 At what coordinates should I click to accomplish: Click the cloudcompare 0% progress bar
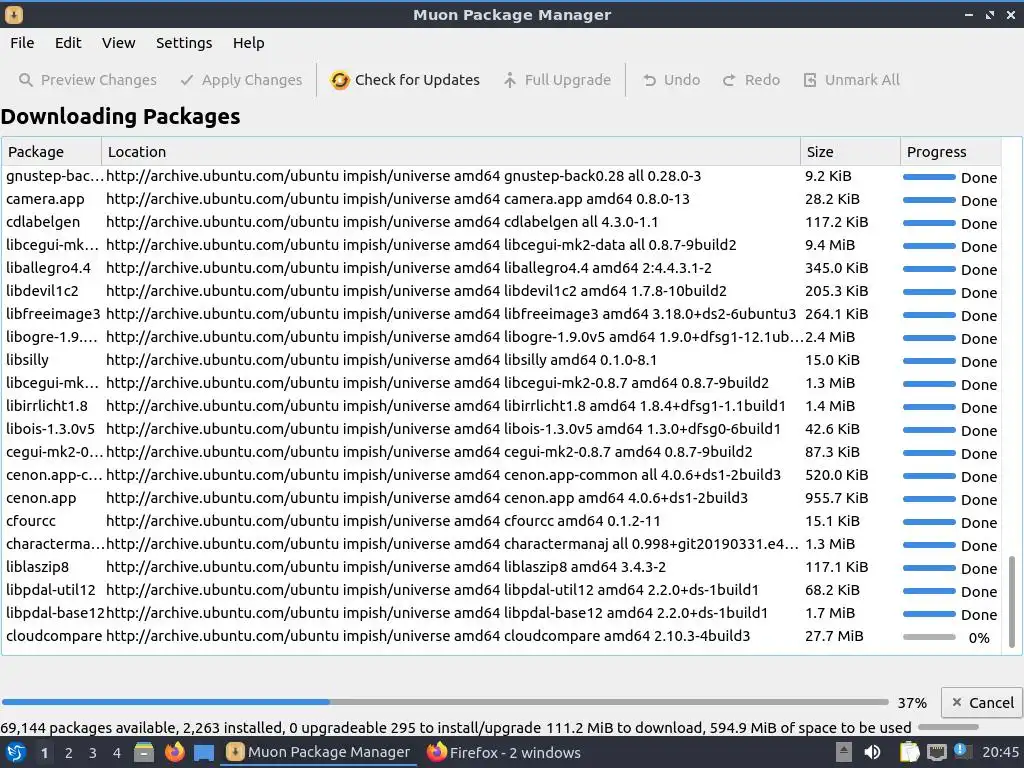pyautogui.click(x=929, y=637)
